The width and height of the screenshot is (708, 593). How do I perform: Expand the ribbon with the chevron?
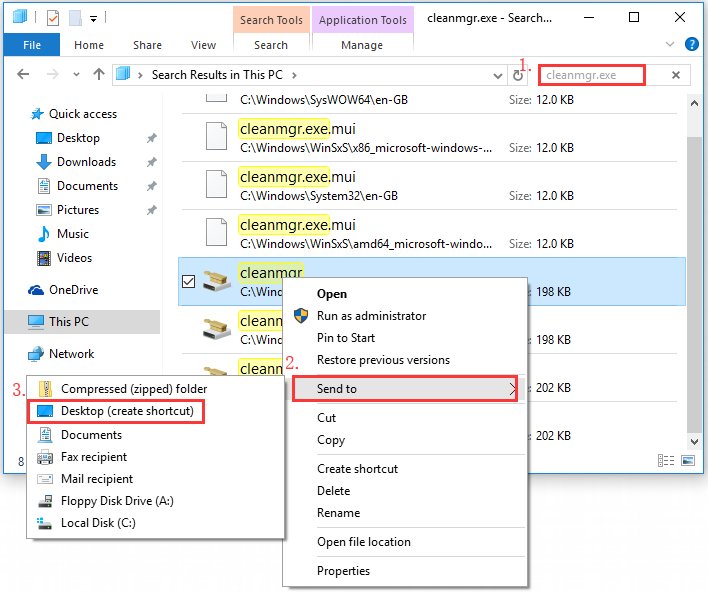(670, 44)
